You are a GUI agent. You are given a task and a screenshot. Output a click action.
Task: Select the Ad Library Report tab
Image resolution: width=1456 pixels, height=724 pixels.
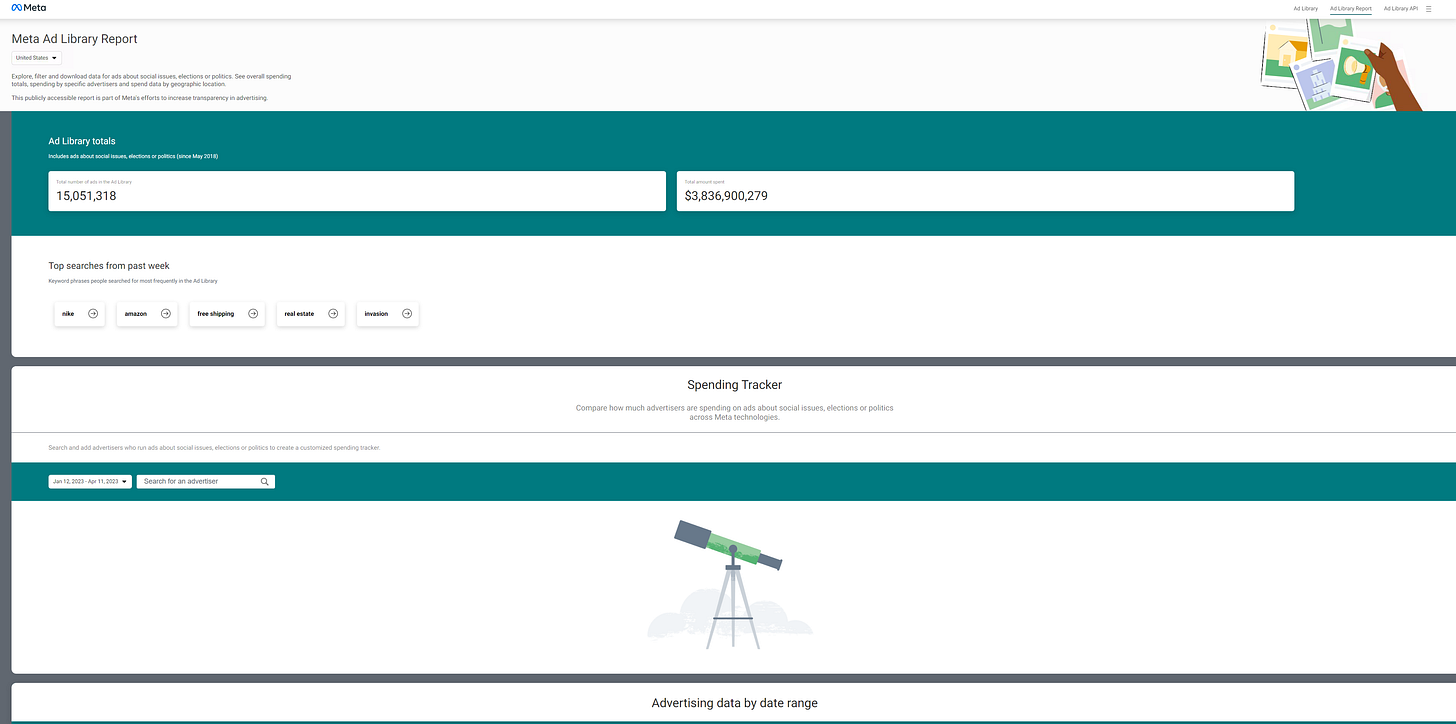[x=1350, y=8]
